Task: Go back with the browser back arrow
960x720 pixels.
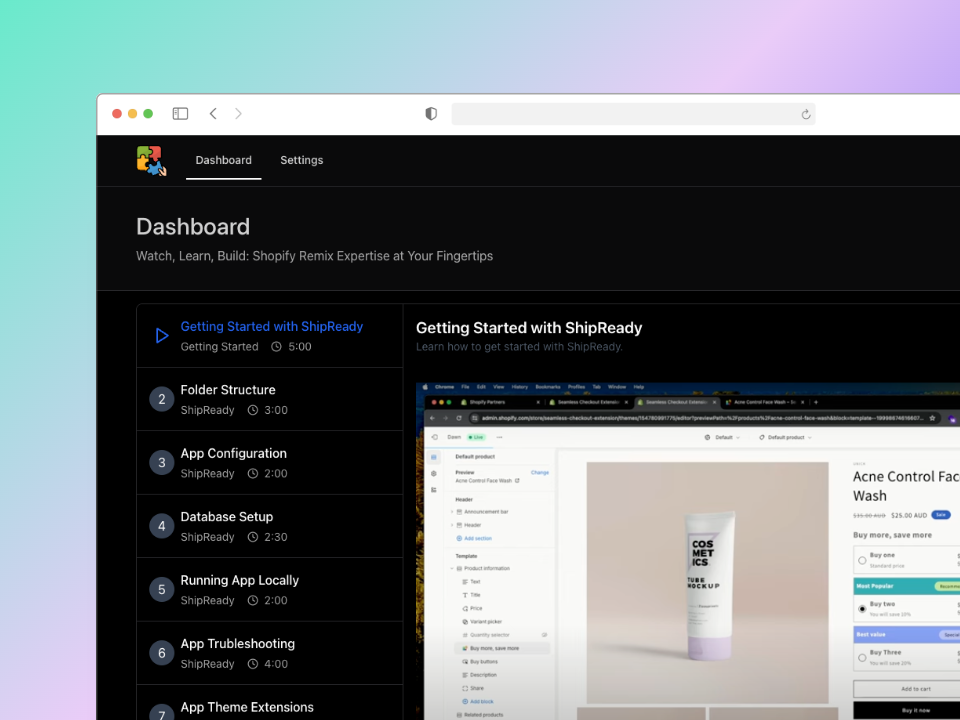Action: click(x=213, y=114)
